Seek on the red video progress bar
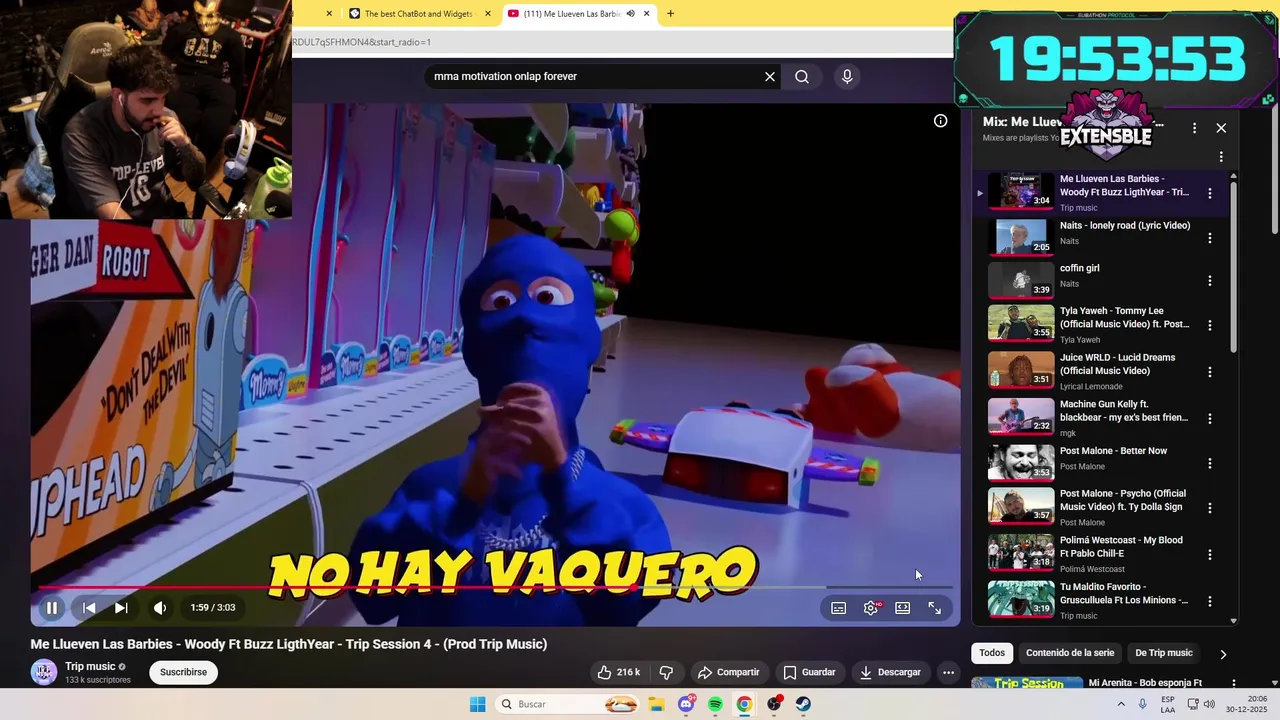 (x=495, y=587)
